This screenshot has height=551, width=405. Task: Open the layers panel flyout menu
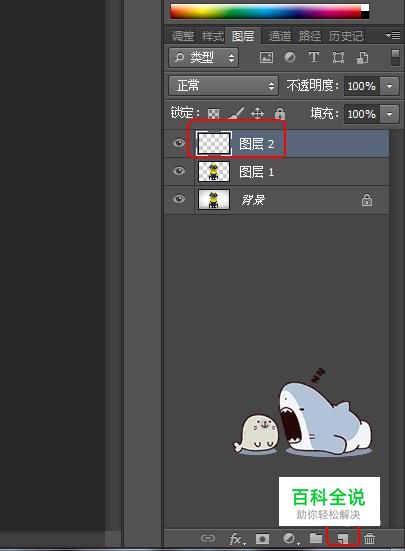(x=393, y=35)
